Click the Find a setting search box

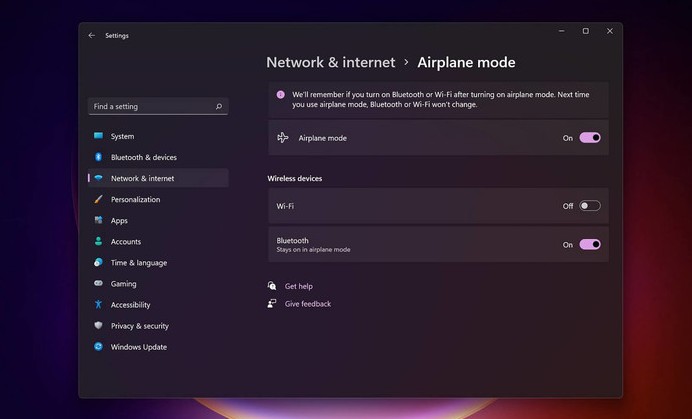(158, 106)
